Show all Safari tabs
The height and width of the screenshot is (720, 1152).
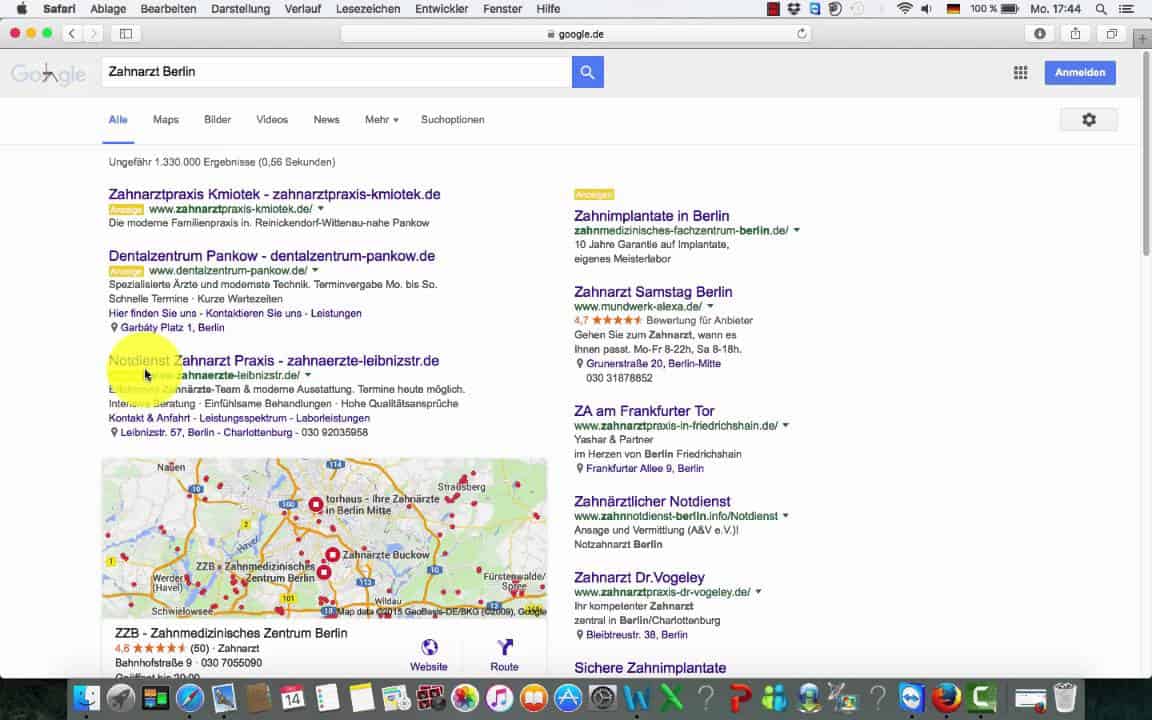pos(1112,34)
